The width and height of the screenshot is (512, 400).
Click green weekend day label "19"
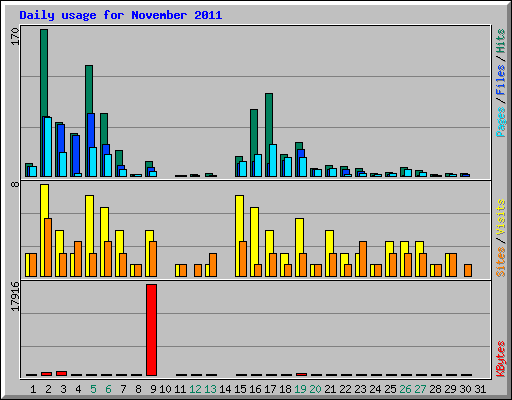[300, 389]
